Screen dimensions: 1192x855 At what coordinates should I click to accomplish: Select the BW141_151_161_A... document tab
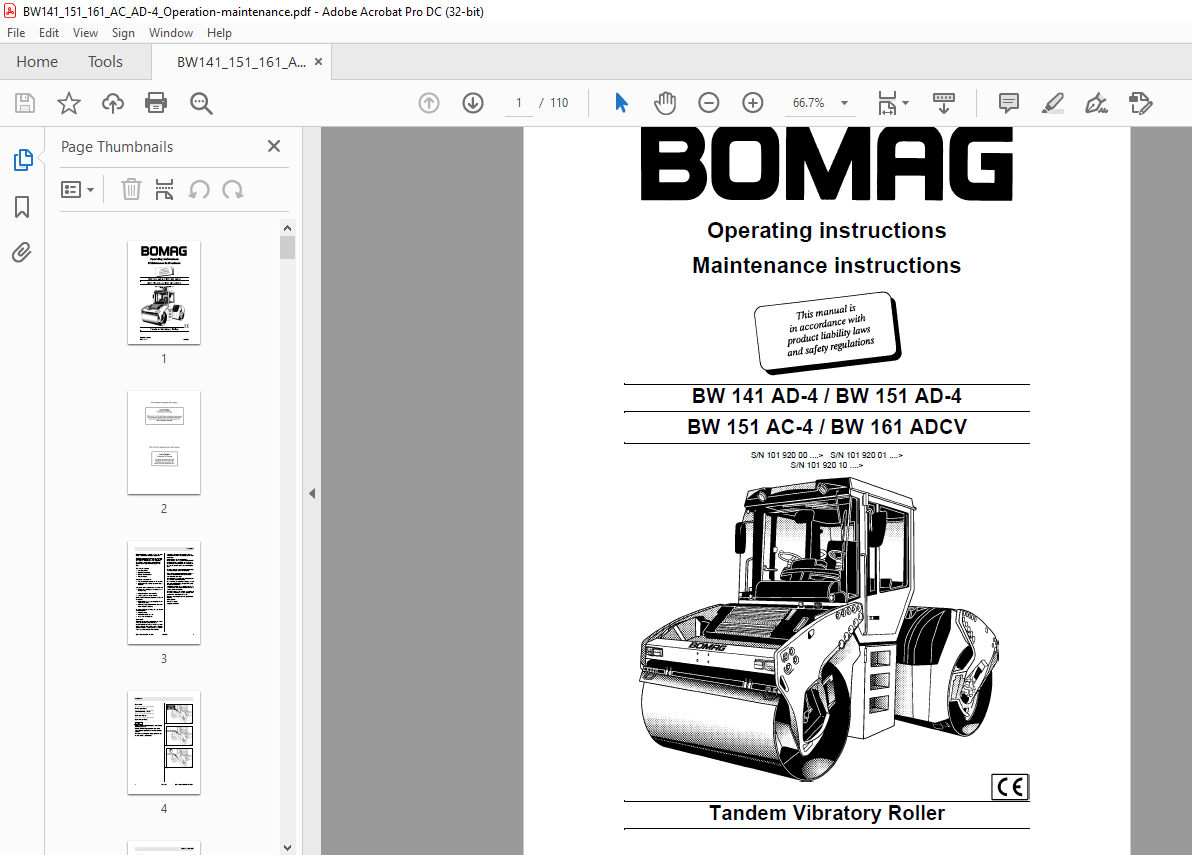(241, 62)
